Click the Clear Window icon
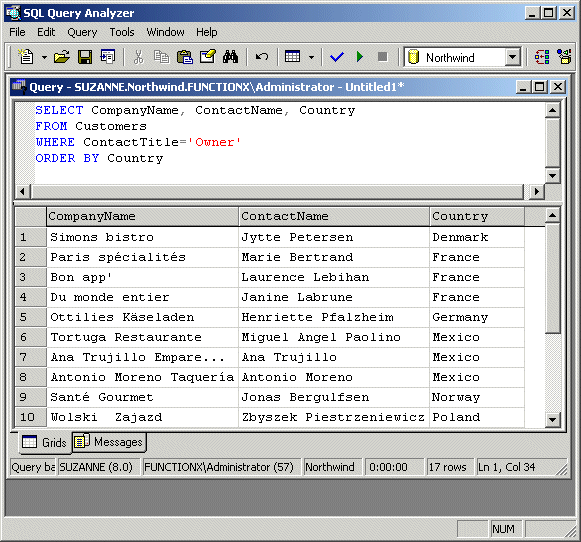Viewport: 581px width, 542px height. pyautogui.click(x=208, y=57)
